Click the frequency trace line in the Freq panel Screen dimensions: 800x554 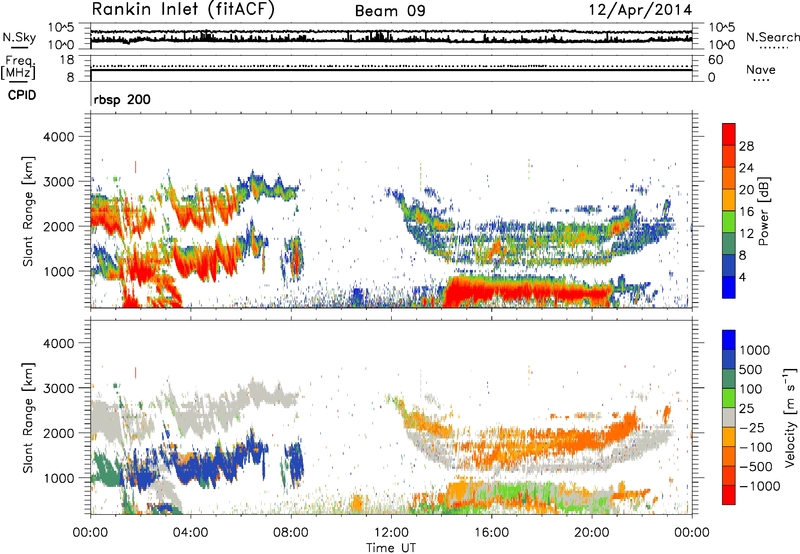[x=391, y=70]
